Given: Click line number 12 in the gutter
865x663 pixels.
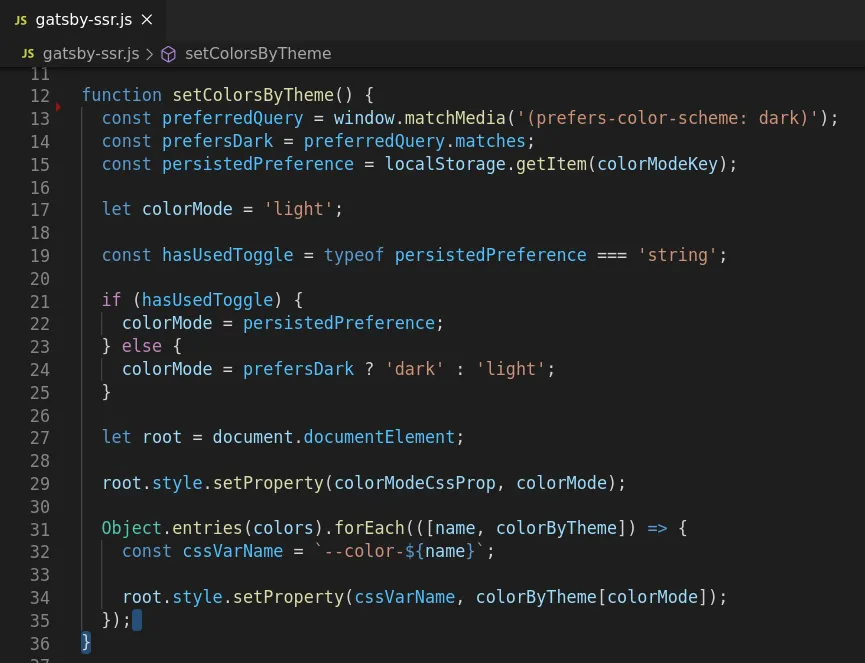Looking at the screenshot, I should pos(40,96).
